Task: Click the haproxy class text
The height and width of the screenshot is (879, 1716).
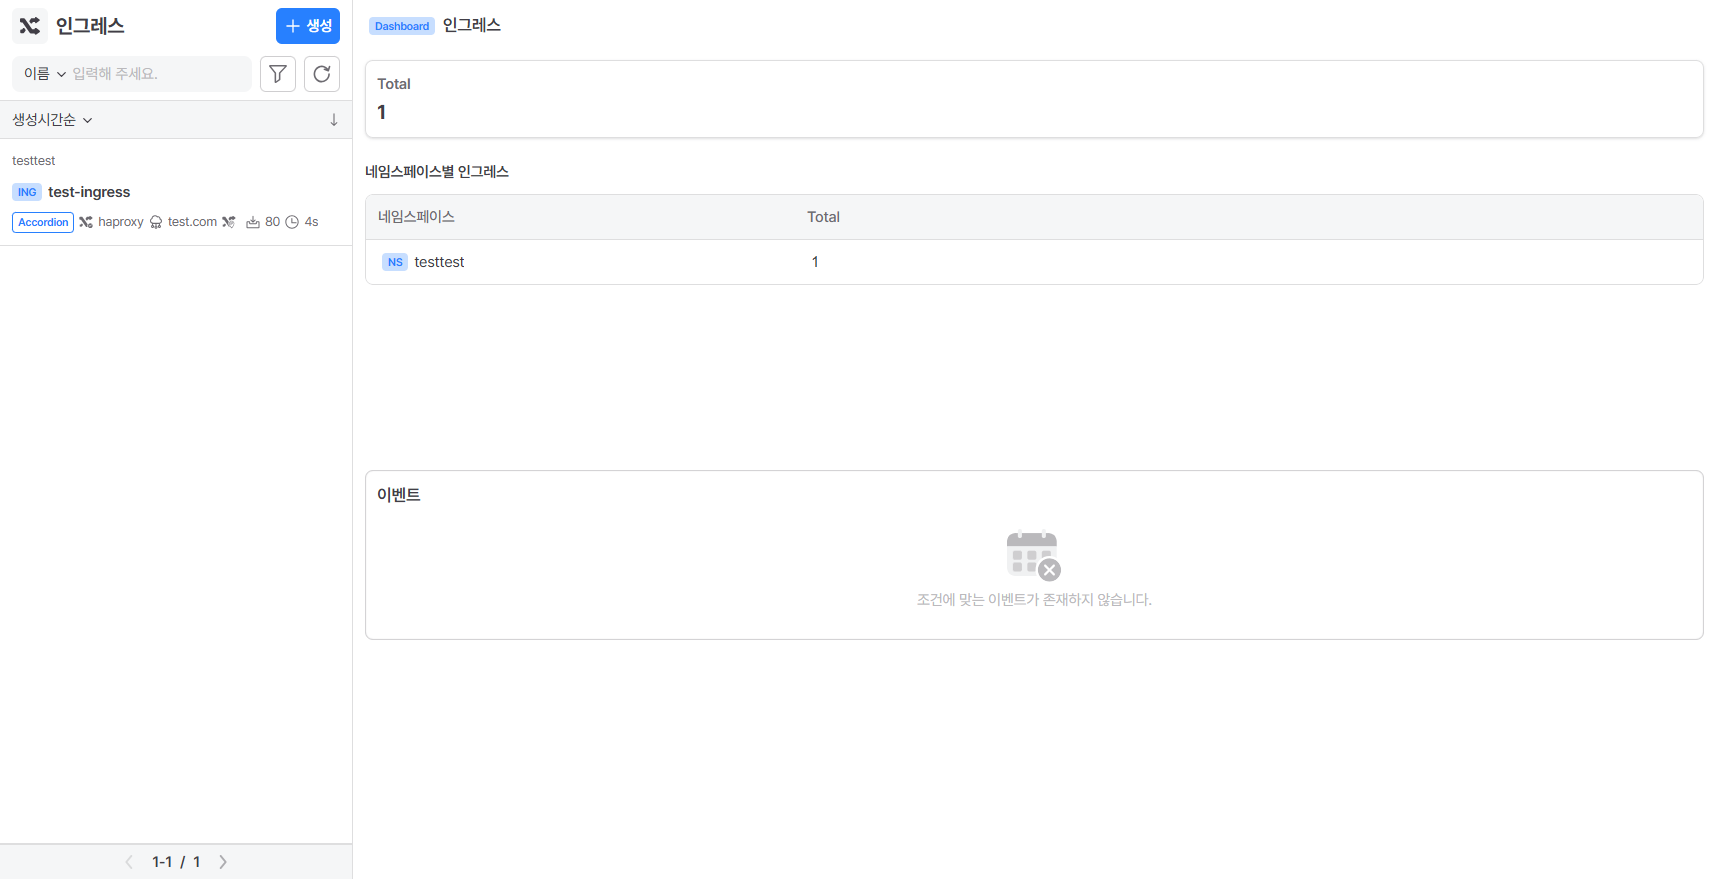Action: (121, 222)
